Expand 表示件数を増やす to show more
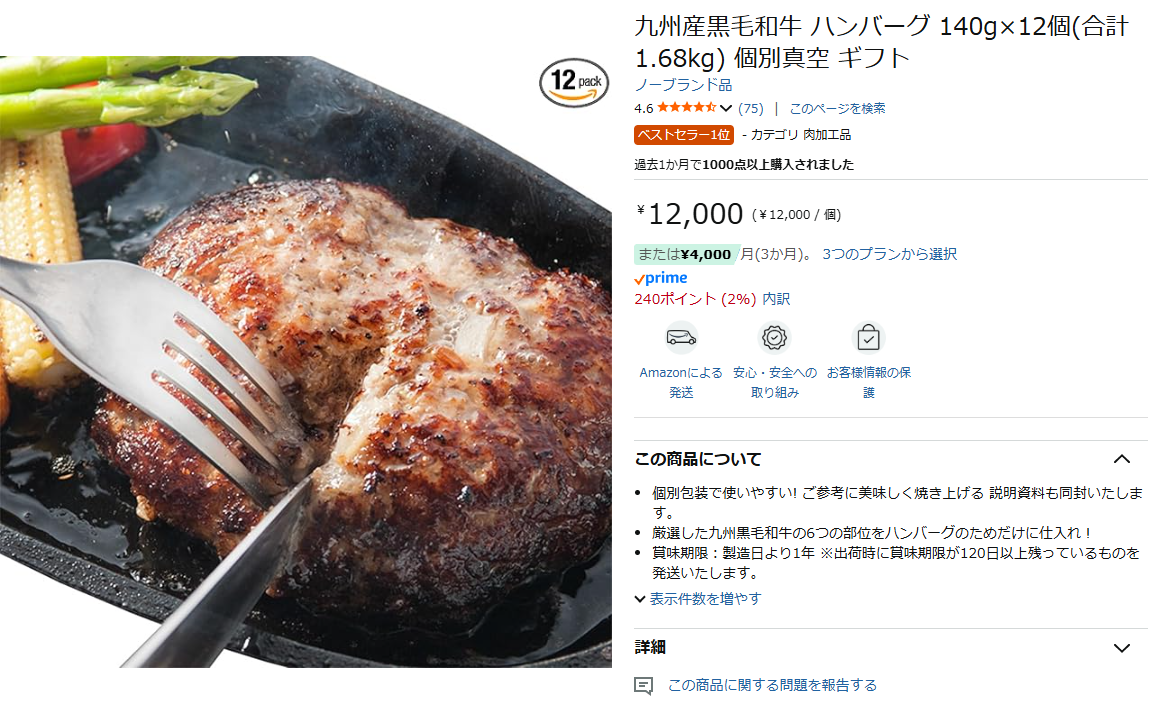This screenshot has height=701, width=1172. tap(698, 599)
